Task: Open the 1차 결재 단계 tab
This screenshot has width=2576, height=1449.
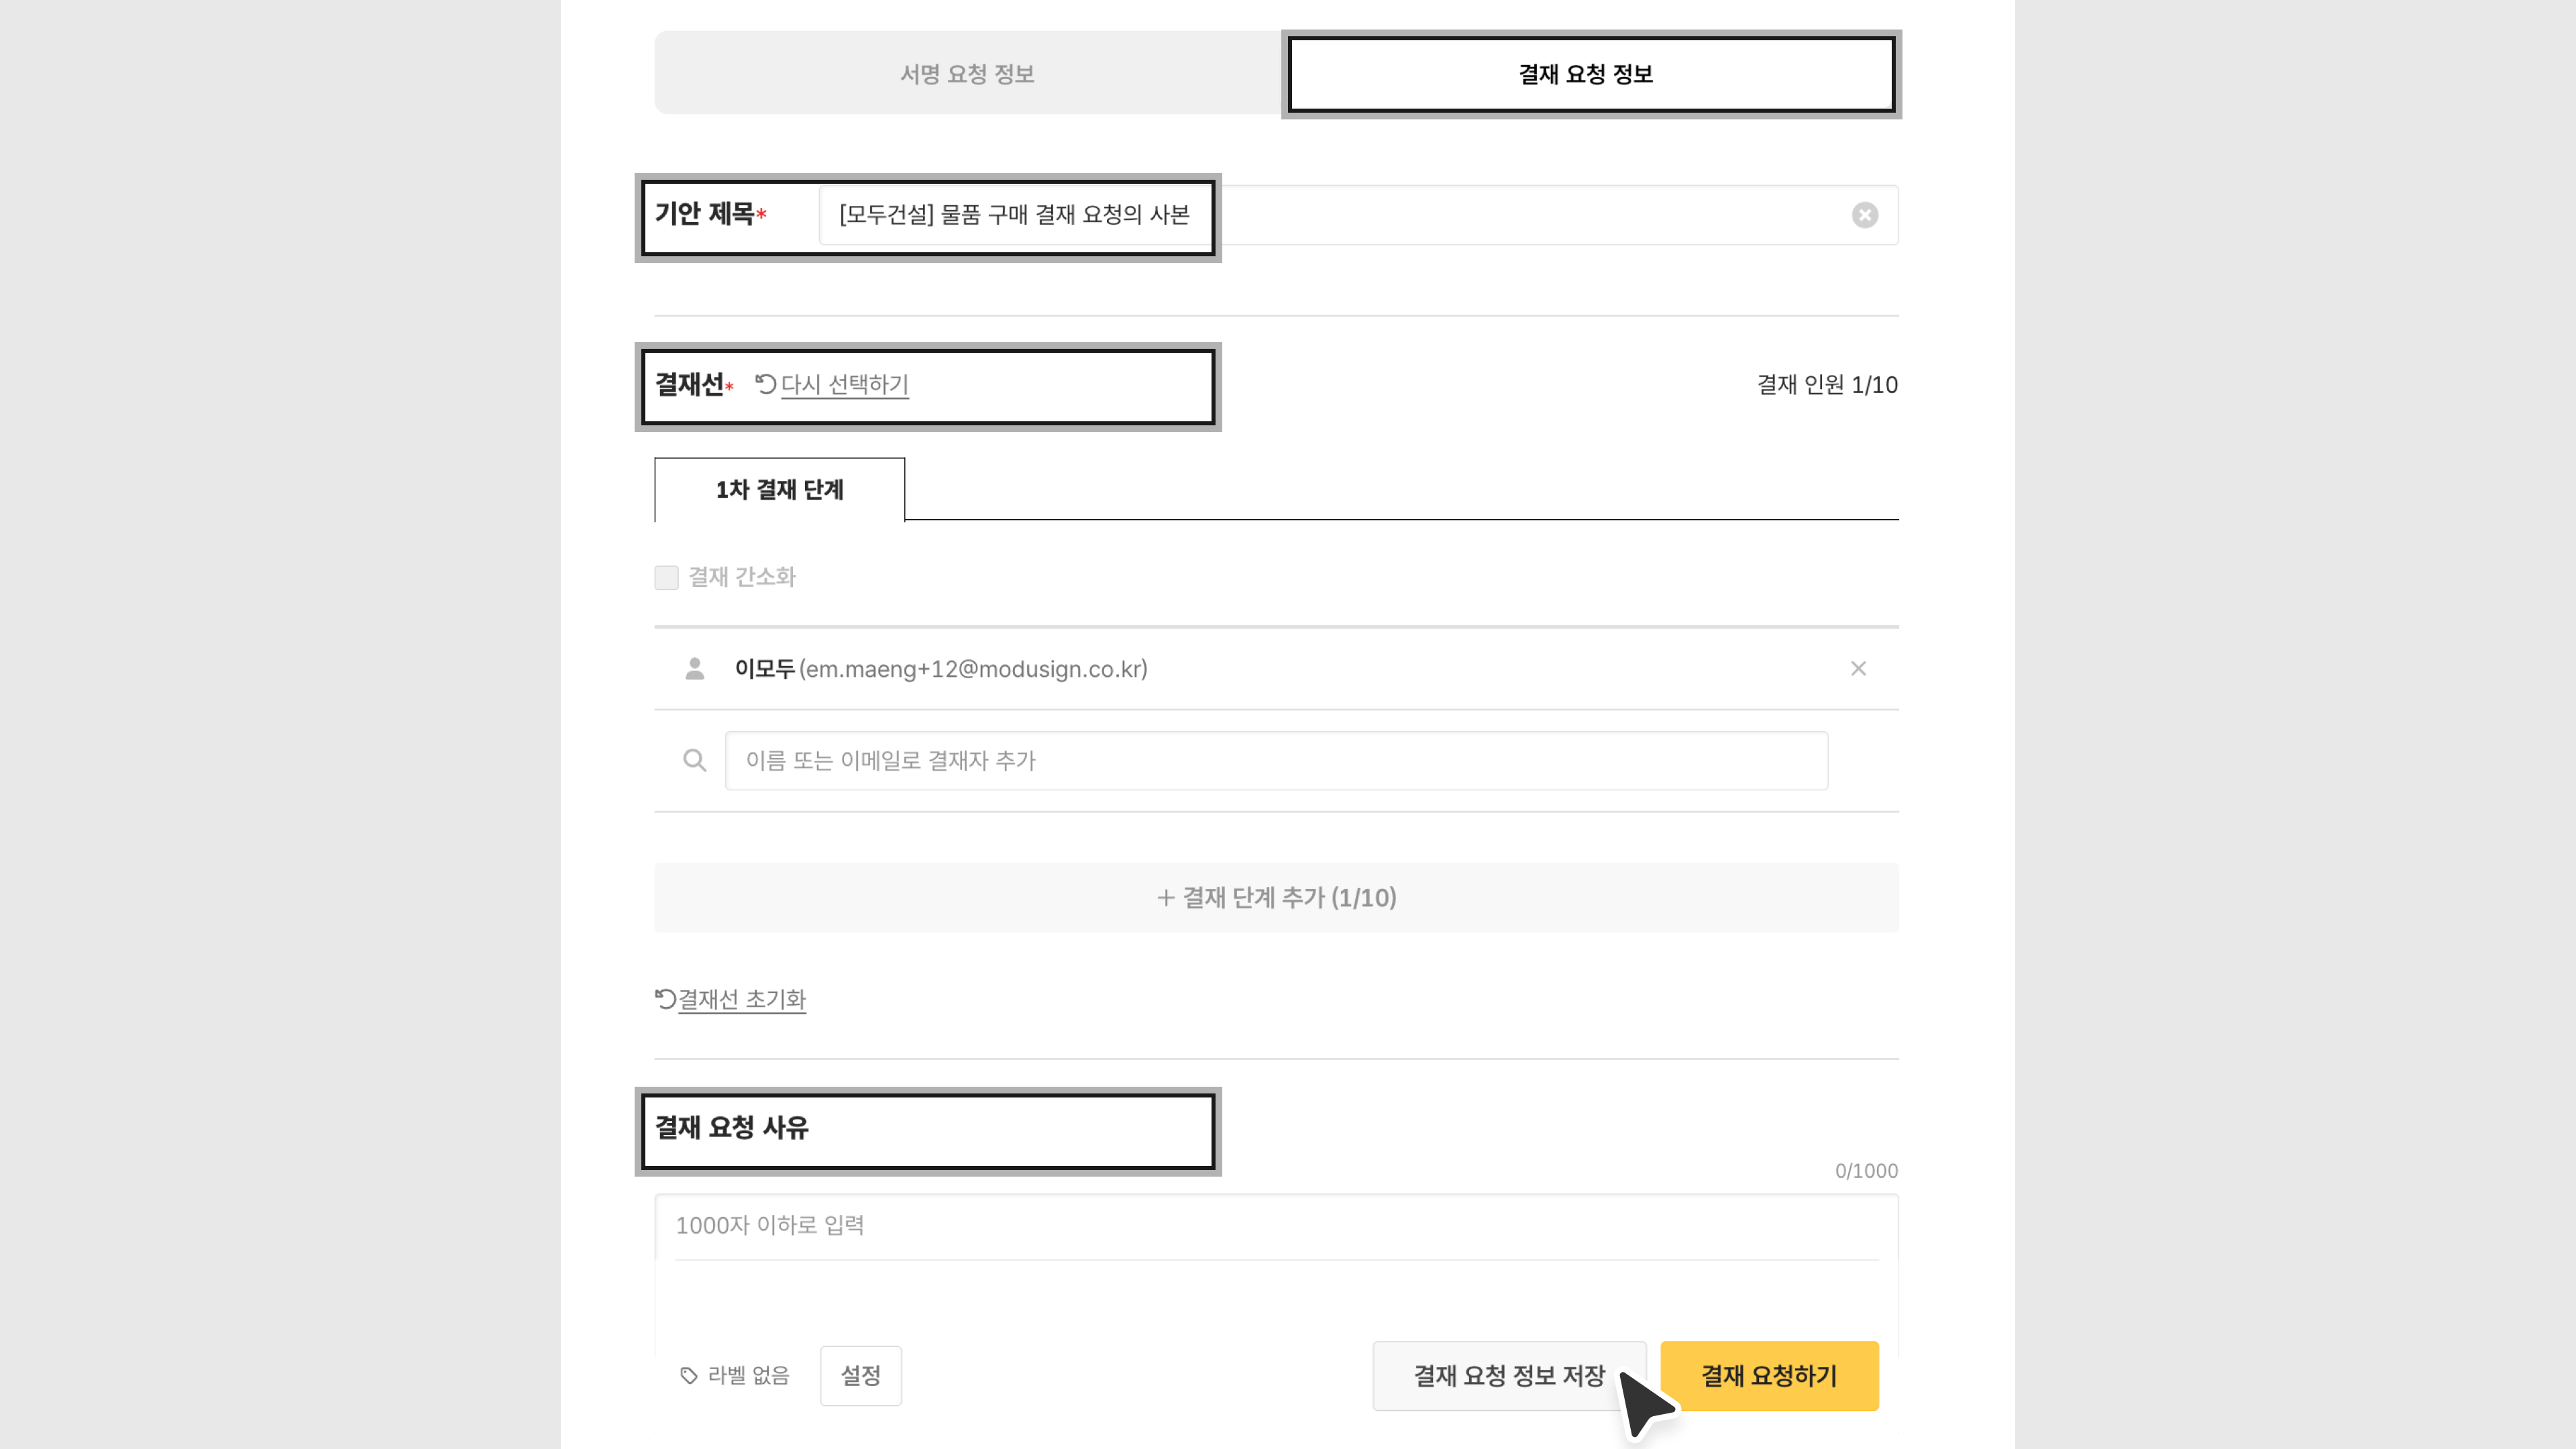Action: pyautogui.click(x=779, y=489)
